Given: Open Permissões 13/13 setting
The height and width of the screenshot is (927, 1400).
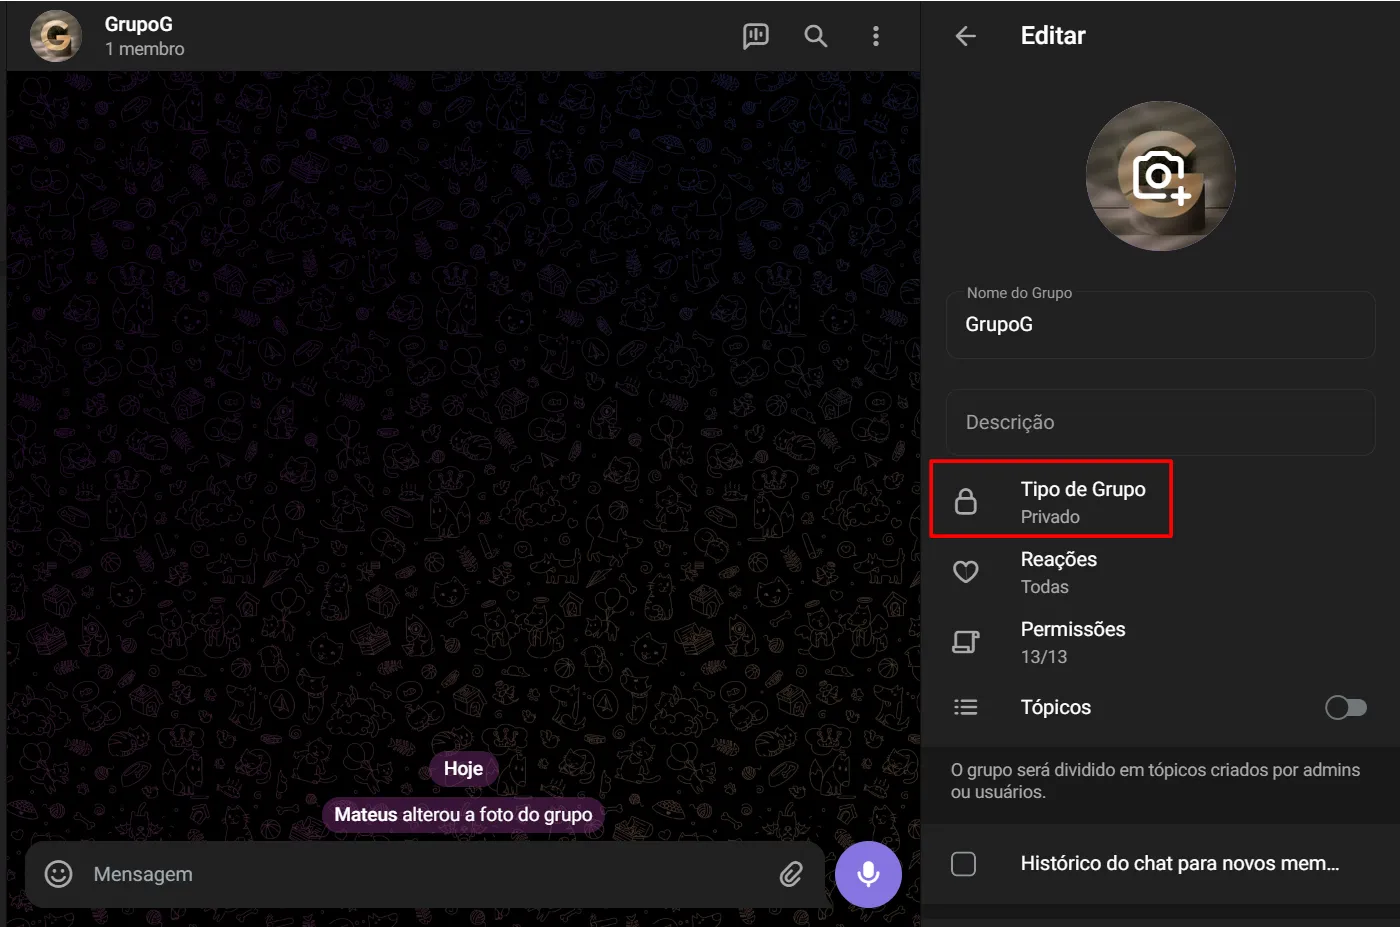Looking at the screenshot, I should coord(1160,642).
